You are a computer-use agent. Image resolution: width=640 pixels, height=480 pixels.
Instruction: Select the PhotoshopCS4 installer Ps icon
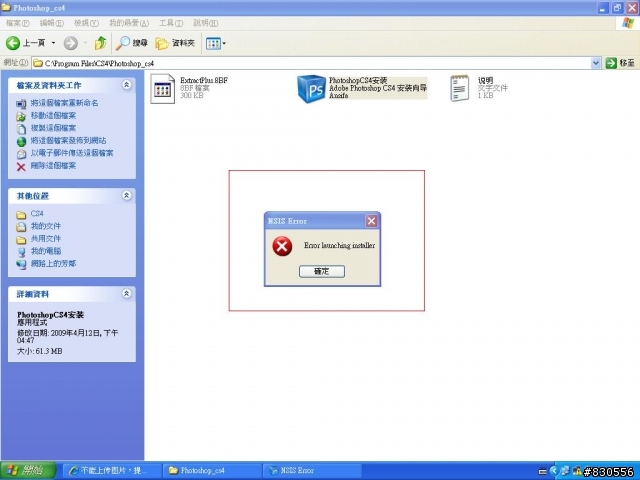pyautogui.click(x=311, y=89)
